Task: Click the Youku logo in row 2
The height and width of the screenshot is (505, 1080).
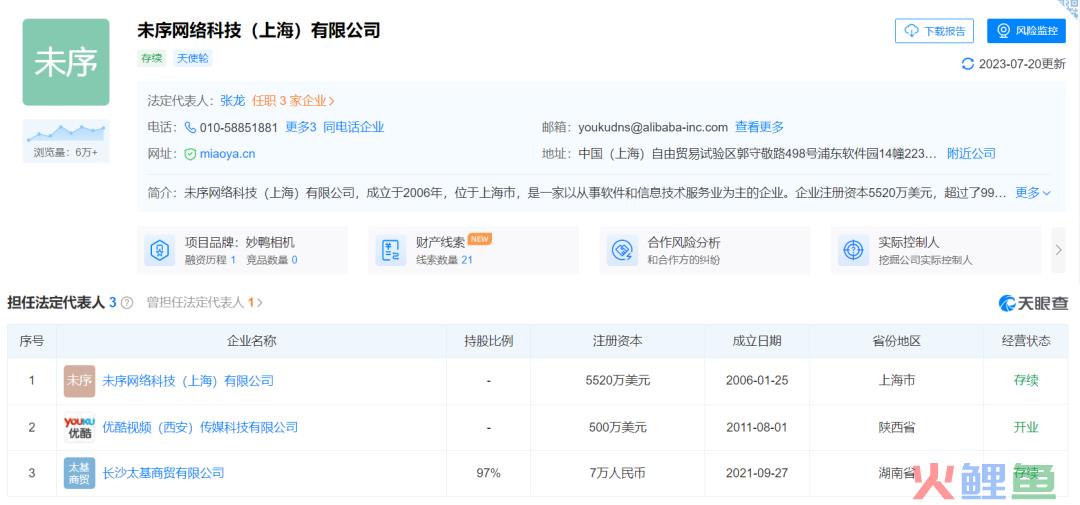Action: coord(79,427)
